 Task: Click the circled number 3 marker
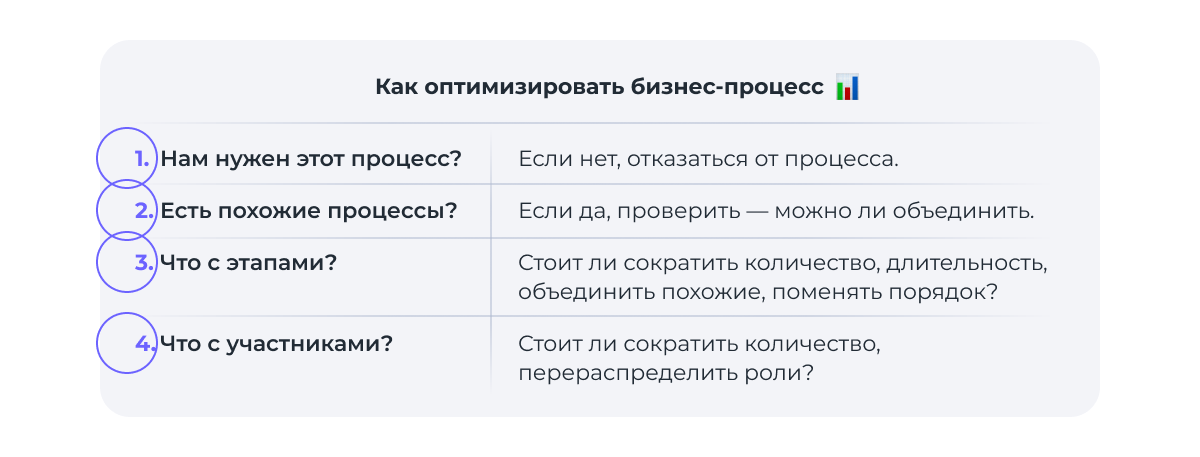click(126, 263)
